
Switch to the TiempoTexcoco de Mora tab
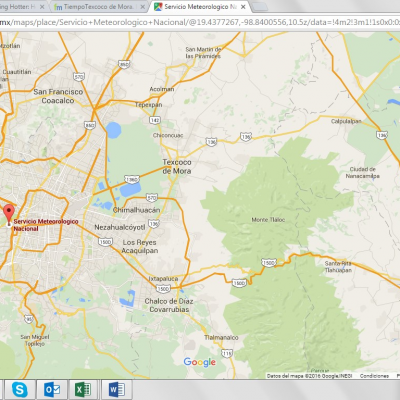[x=99, y=7]
